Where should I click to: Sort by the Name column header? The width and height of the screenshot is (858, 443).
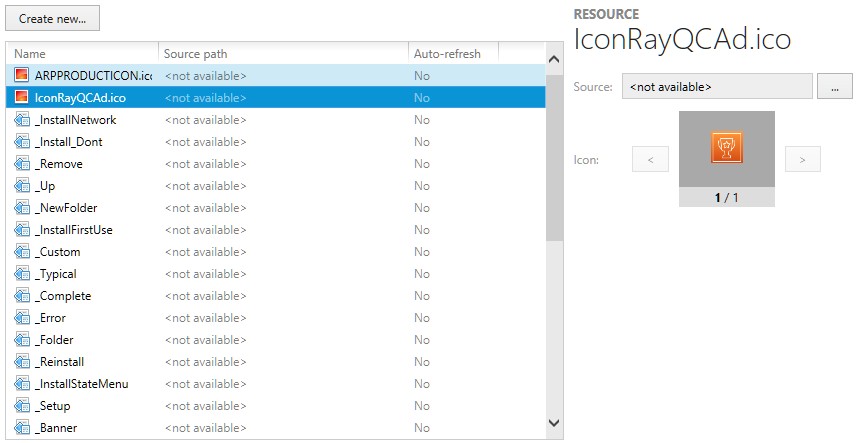pyautogui.click(x=82, y=53)
